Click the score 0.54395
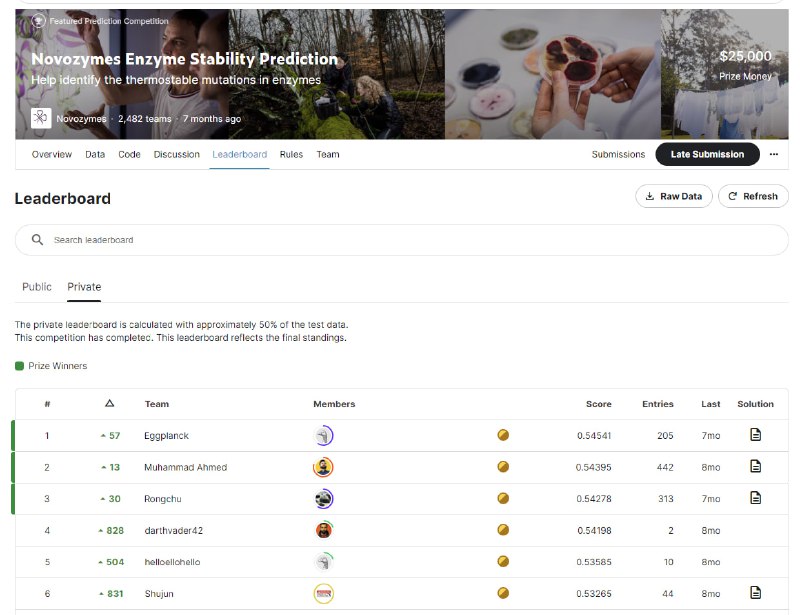This screenshot has height=615, width=800. (x=593, y=468)
